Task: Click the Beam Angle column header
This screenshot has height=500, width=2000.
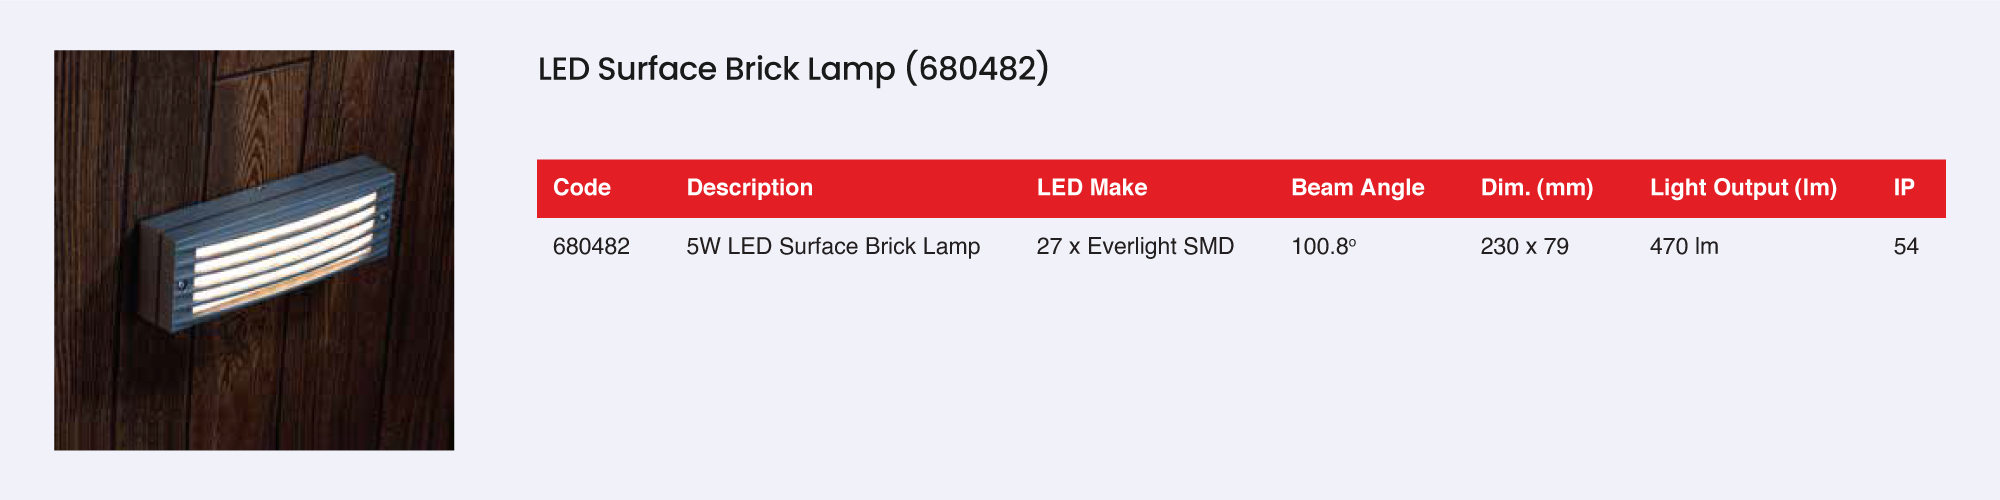Action: [x=1357, y=188]
